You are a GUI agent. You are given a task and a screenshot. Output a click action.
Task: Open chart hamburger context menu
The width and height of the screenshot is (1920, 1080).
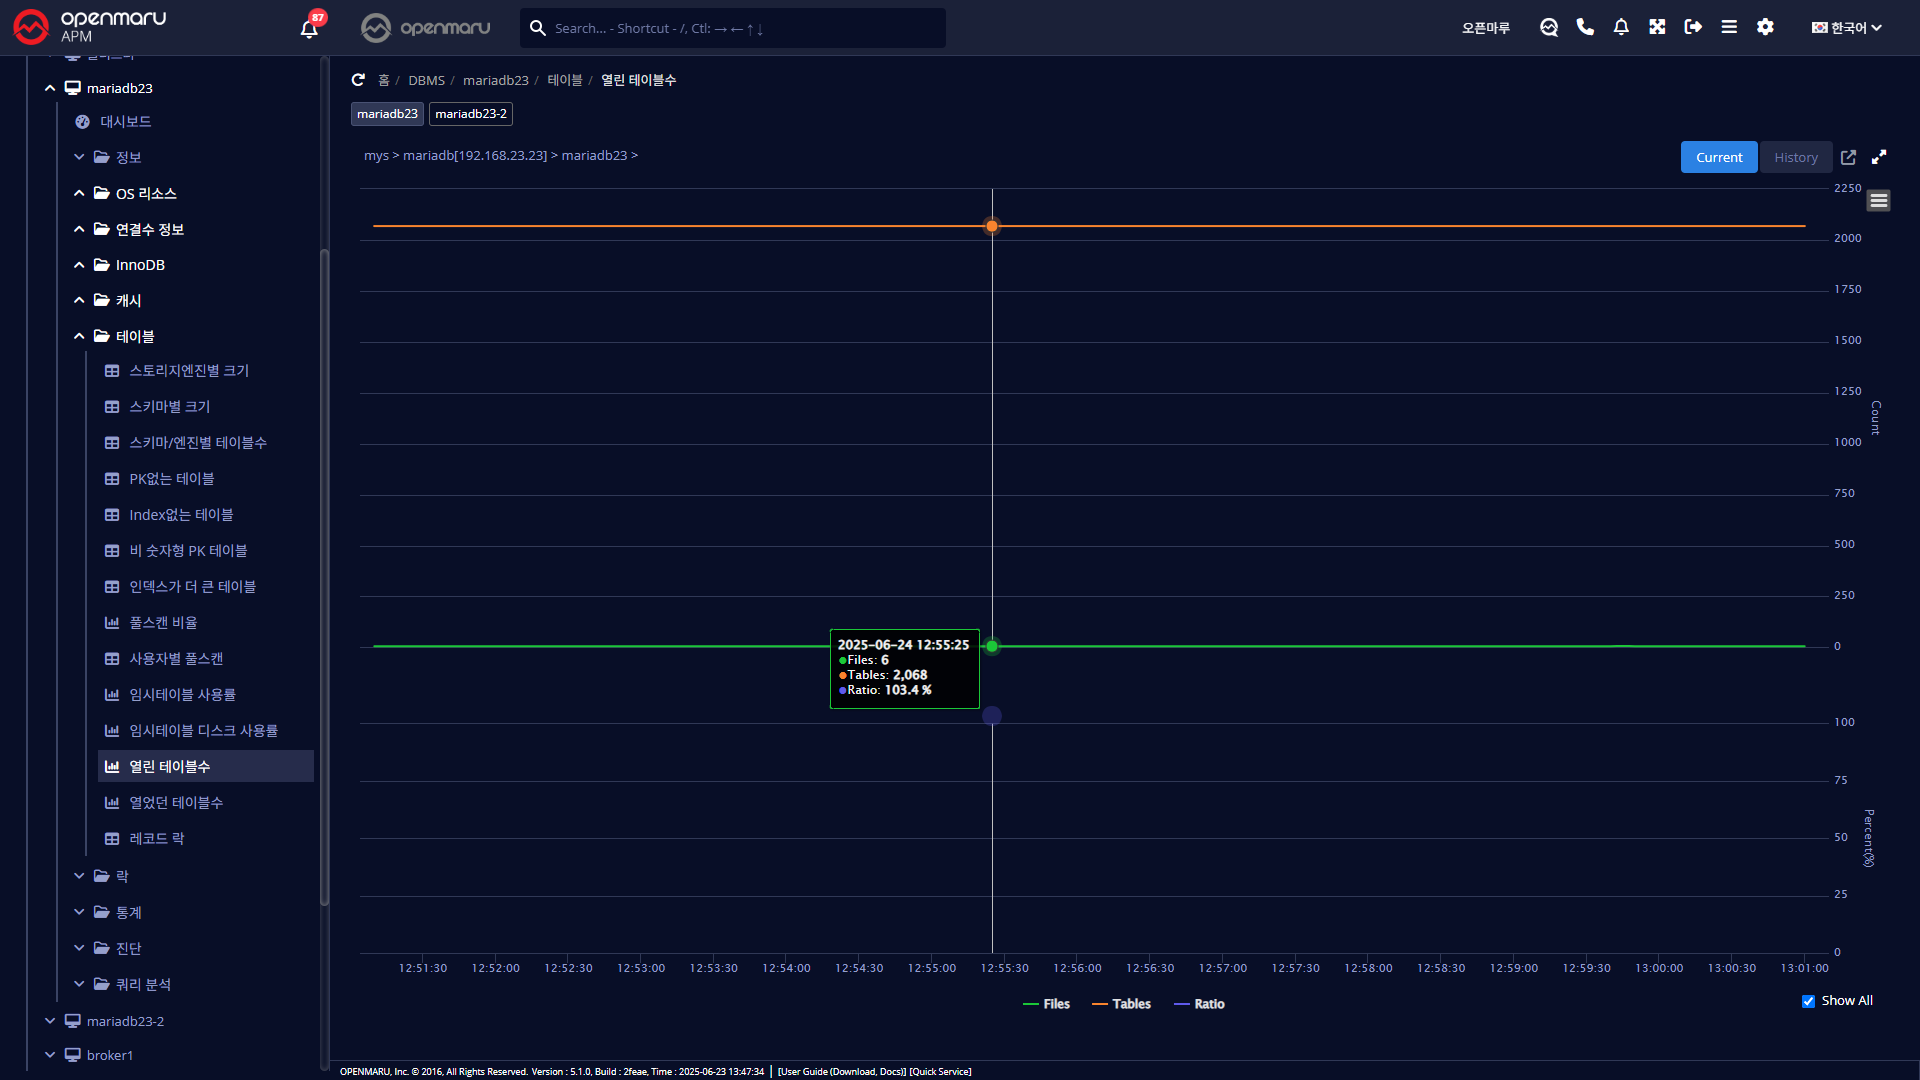click(1878, 201)
